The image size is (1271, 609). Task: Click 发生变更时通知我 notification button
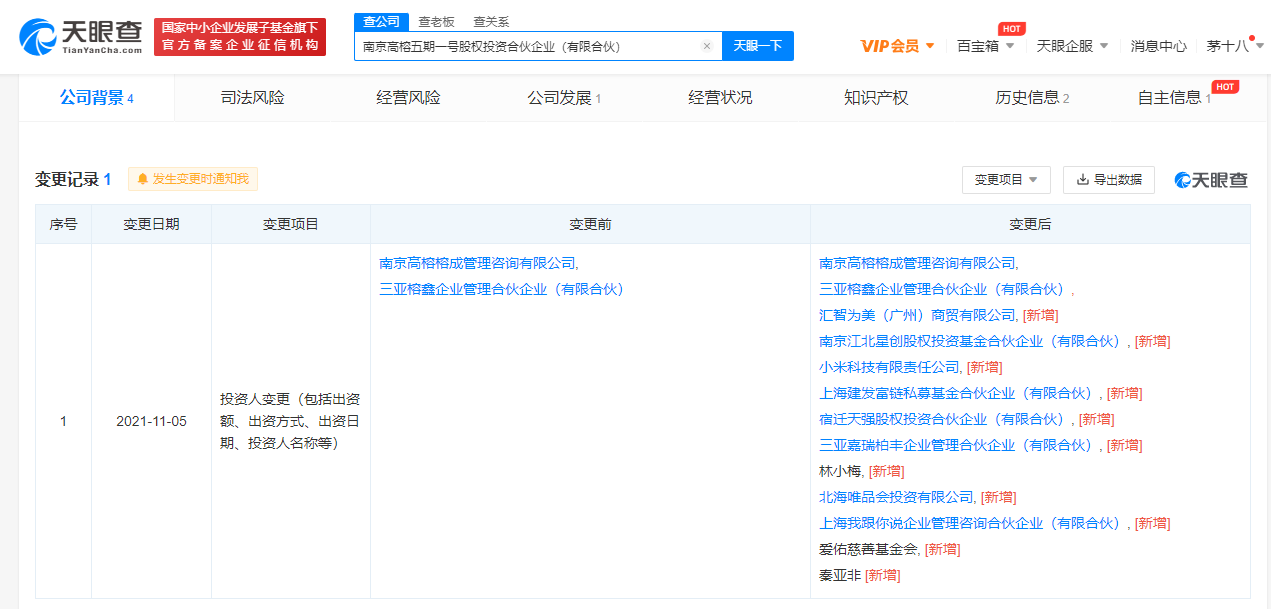click(193, 179)
